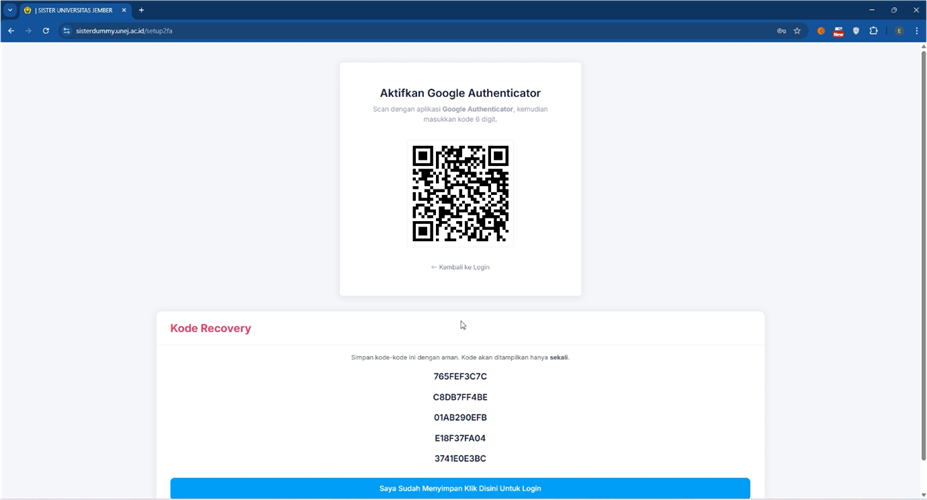Open the Chrome profile avatar

tap(899, 31)
